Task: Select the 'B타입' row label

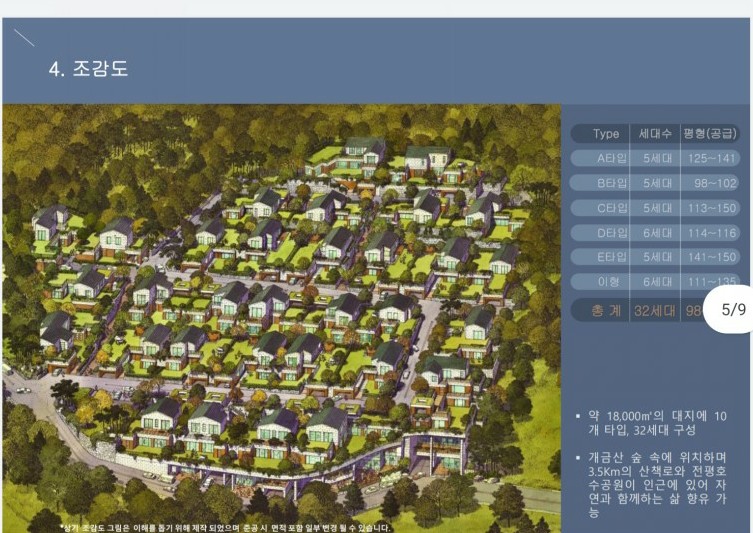Action: [x=612, y=183]
